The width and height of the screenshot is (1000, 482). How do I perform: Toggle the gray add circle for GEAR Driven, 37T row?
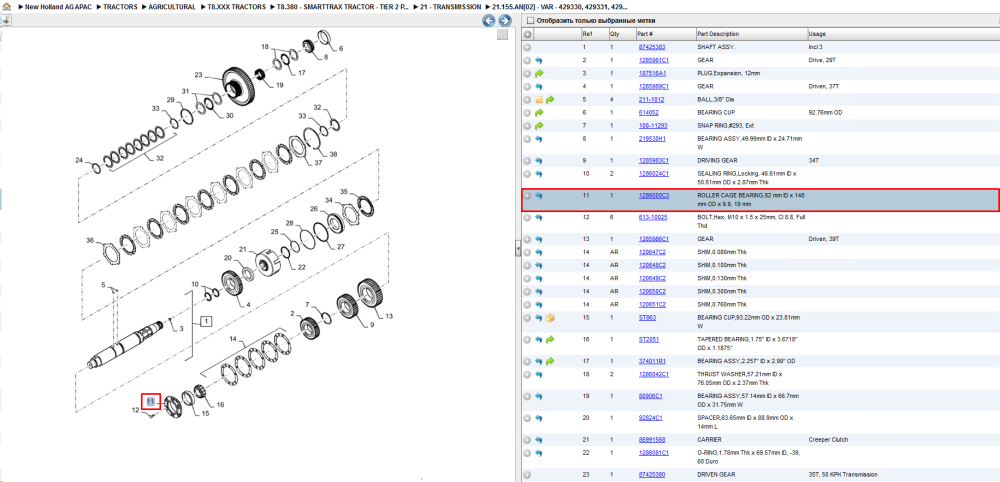pyautogui.click(x=527, y=86)
